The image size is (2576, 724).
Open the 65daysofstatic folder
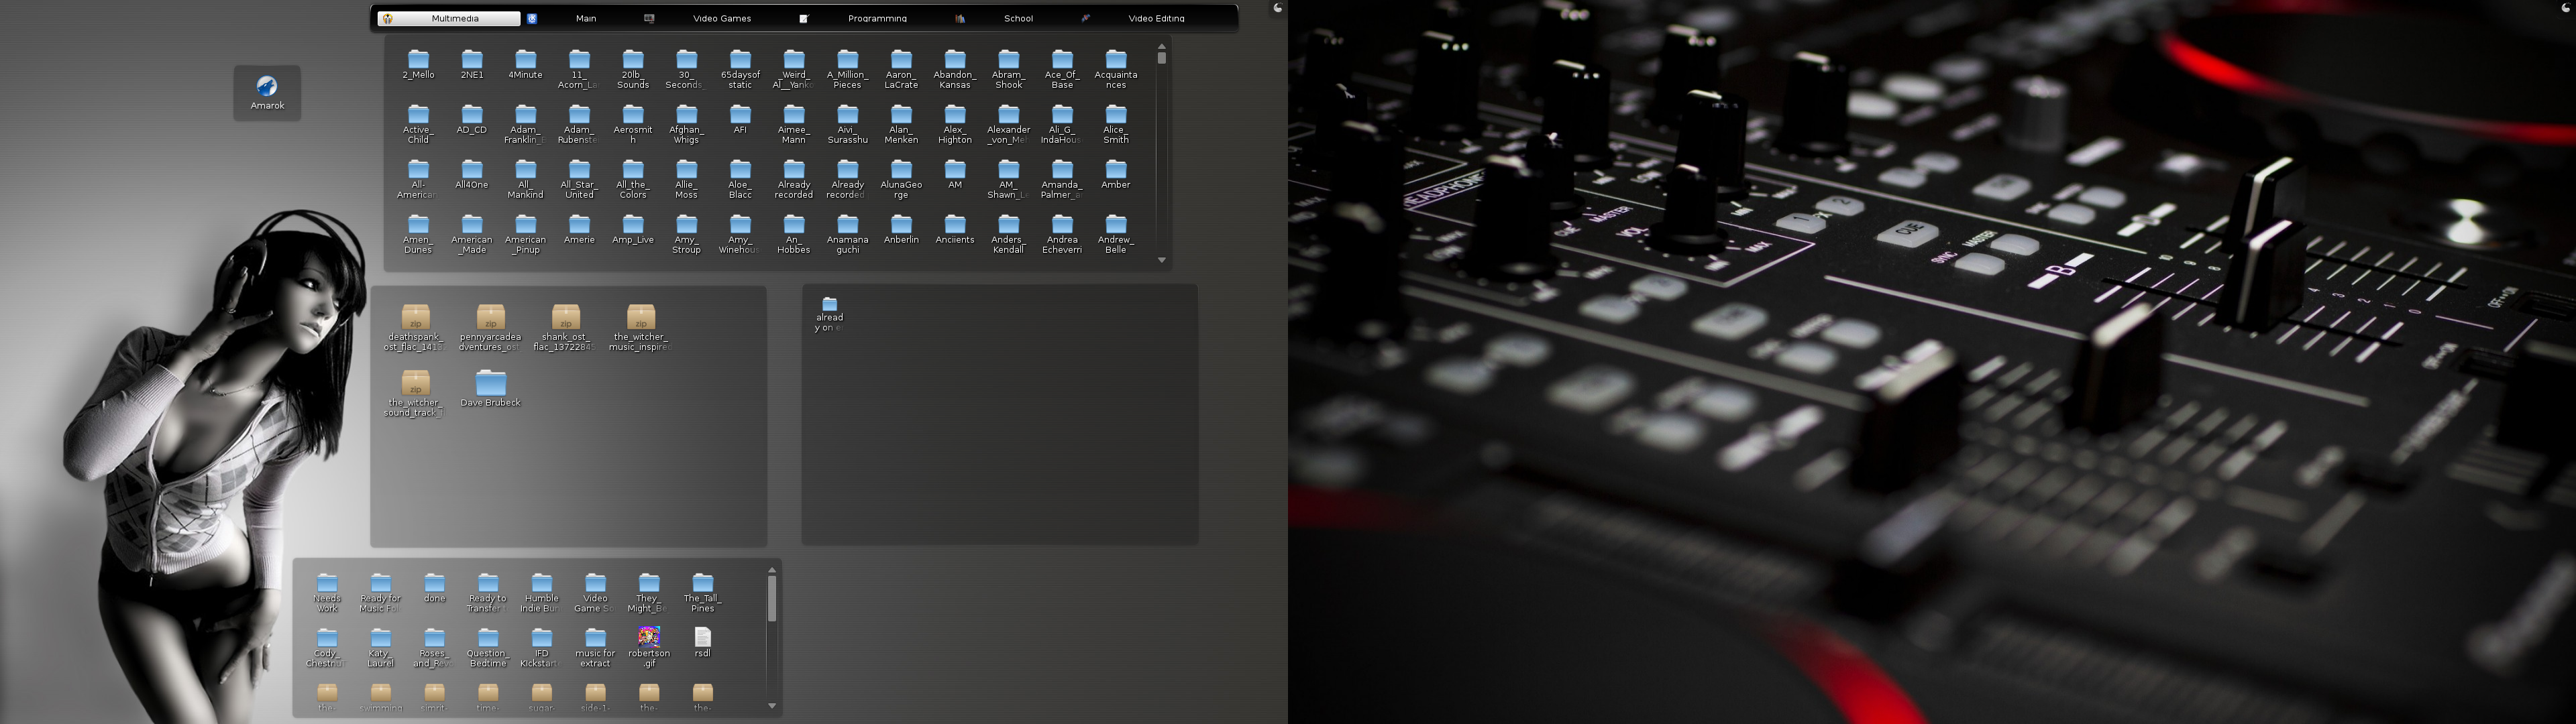pyautogui.click(x=740, y=68)
